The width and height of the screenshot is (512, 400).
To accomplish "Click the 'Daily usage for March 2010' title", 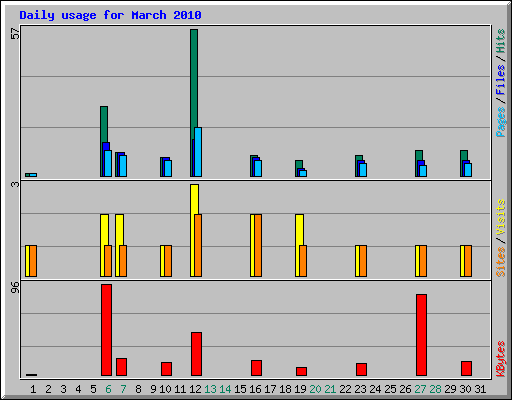I will point(110,15).
